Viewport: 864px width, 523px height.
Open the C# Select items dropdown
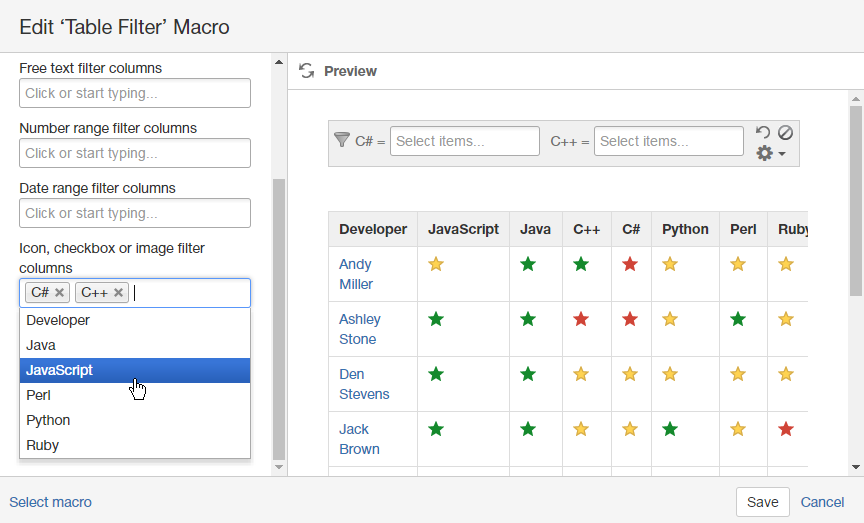point(464,141)
